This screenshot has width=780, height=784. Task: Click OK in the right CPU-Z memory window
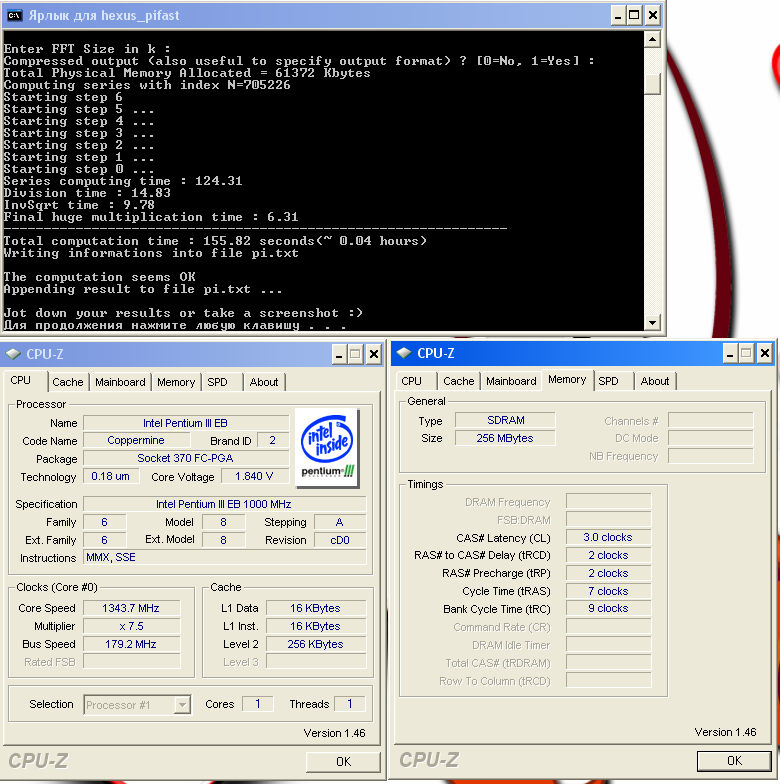(x=734, y=760)
